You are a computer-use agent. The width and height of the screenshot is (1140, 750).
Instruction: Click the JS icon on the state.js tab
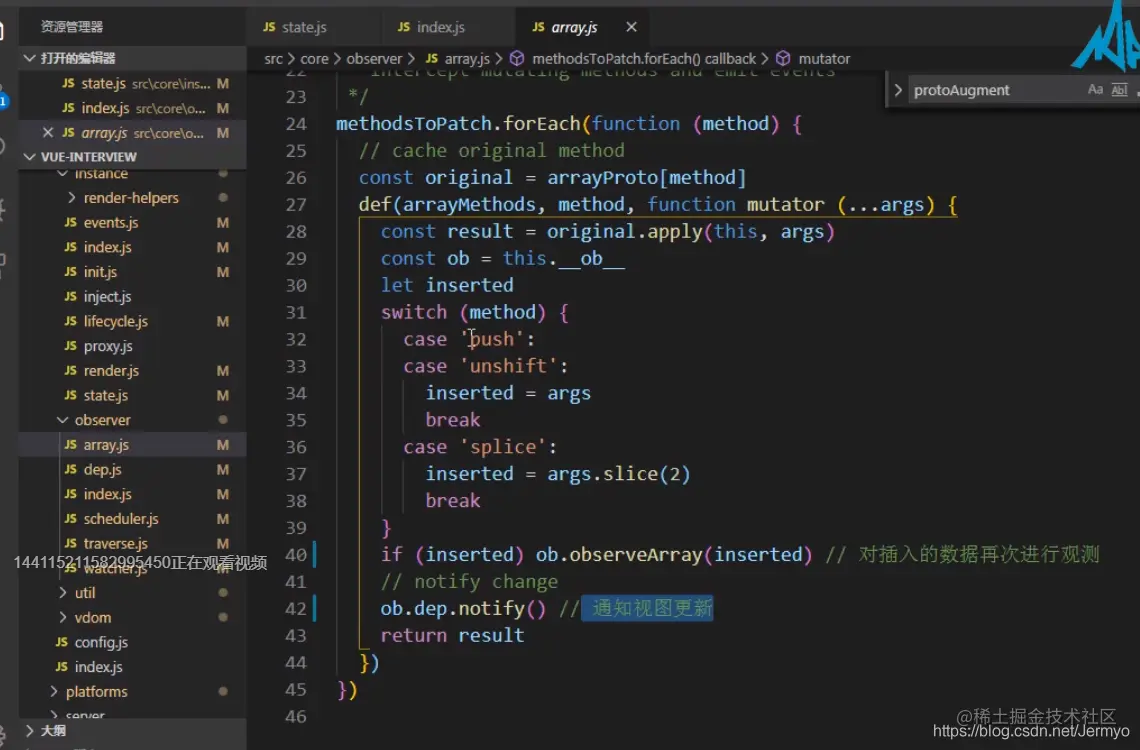coord(269,28)
